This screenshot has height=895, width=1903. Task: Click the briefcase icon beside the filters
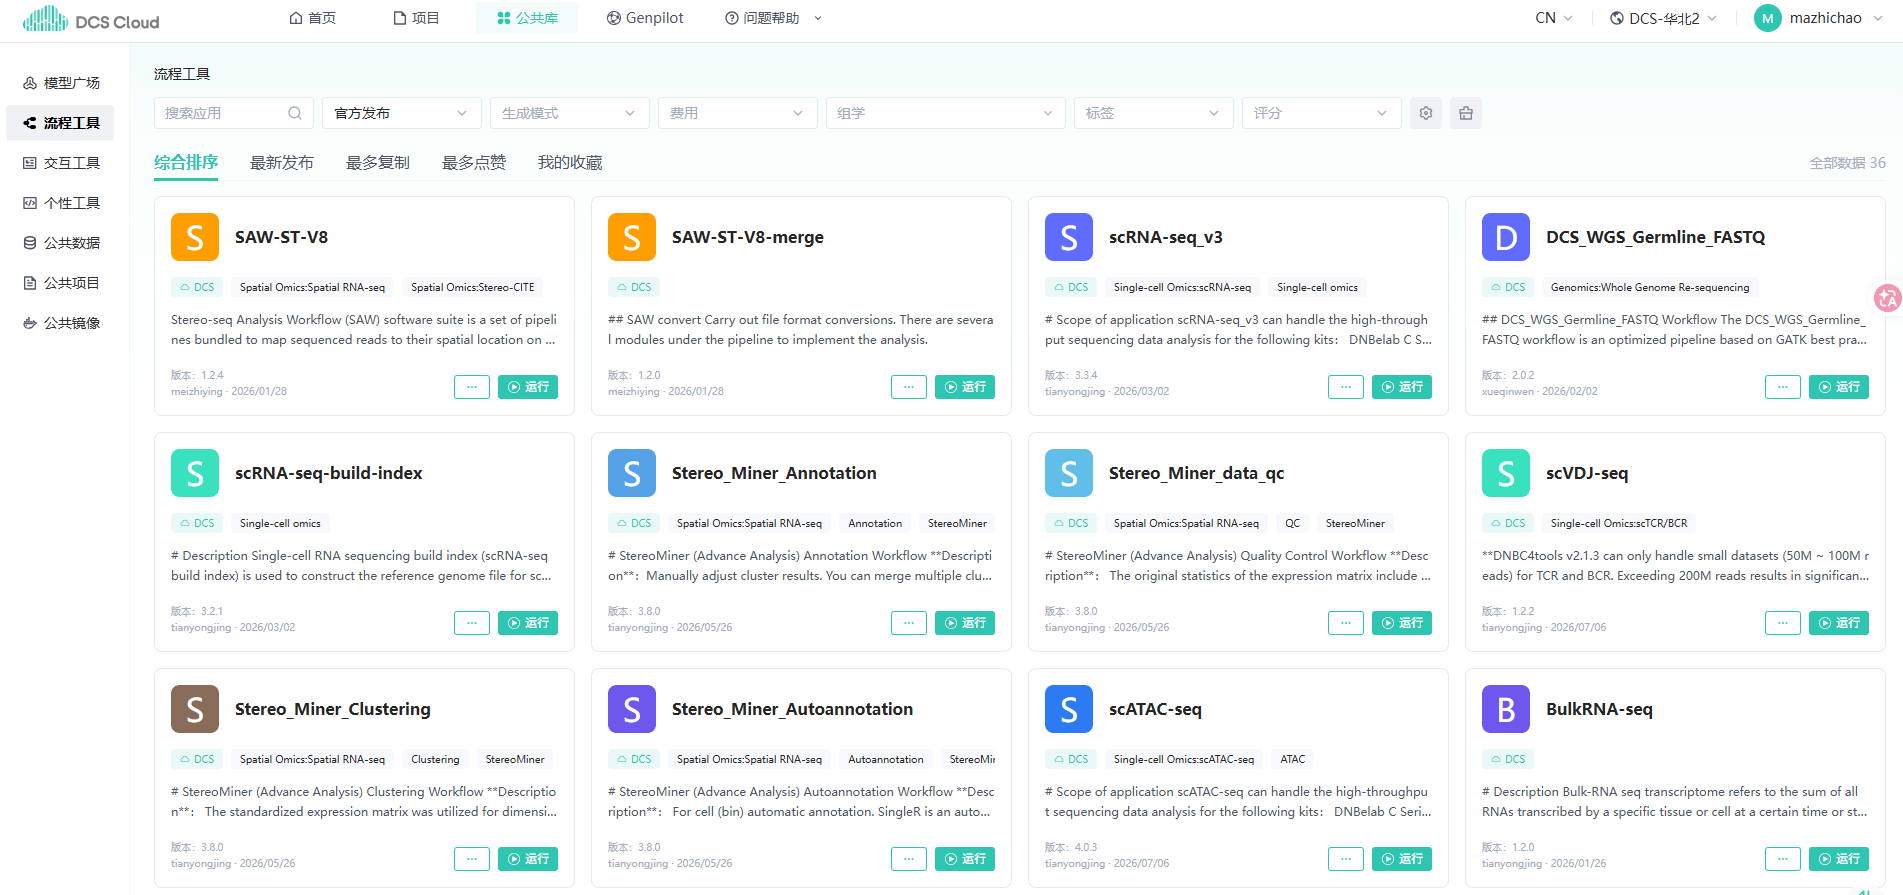coord(1466,113)
